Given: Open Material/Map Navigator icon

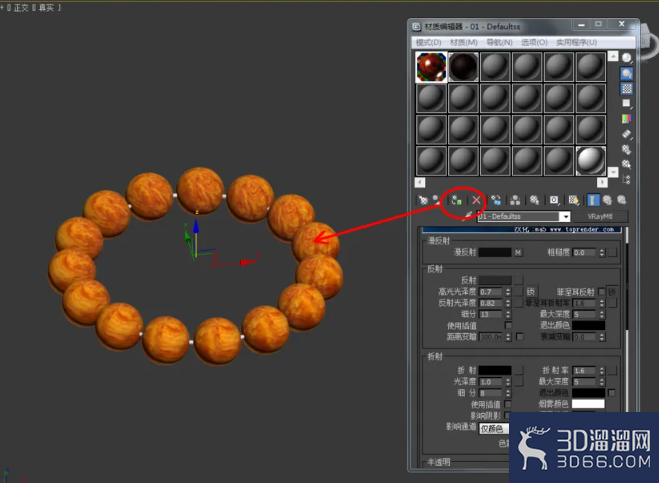Looking at the screenshot, I should (627, 179).
